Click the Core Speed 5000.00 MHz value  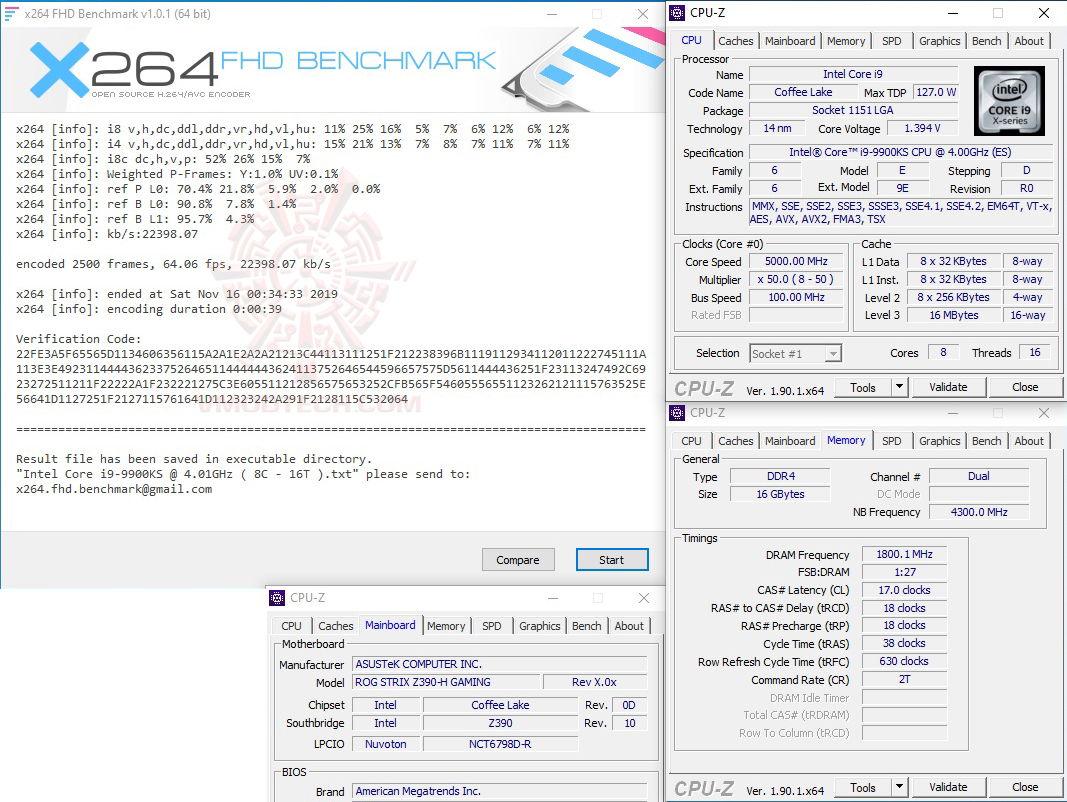(796, 262)
